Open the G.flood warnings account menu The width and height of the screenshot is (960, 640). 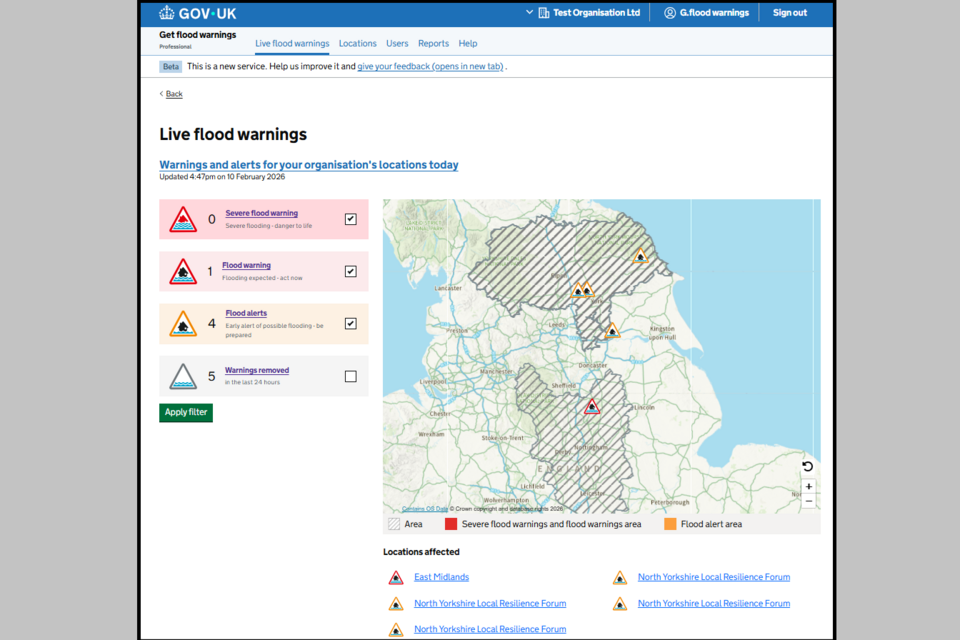706,13
